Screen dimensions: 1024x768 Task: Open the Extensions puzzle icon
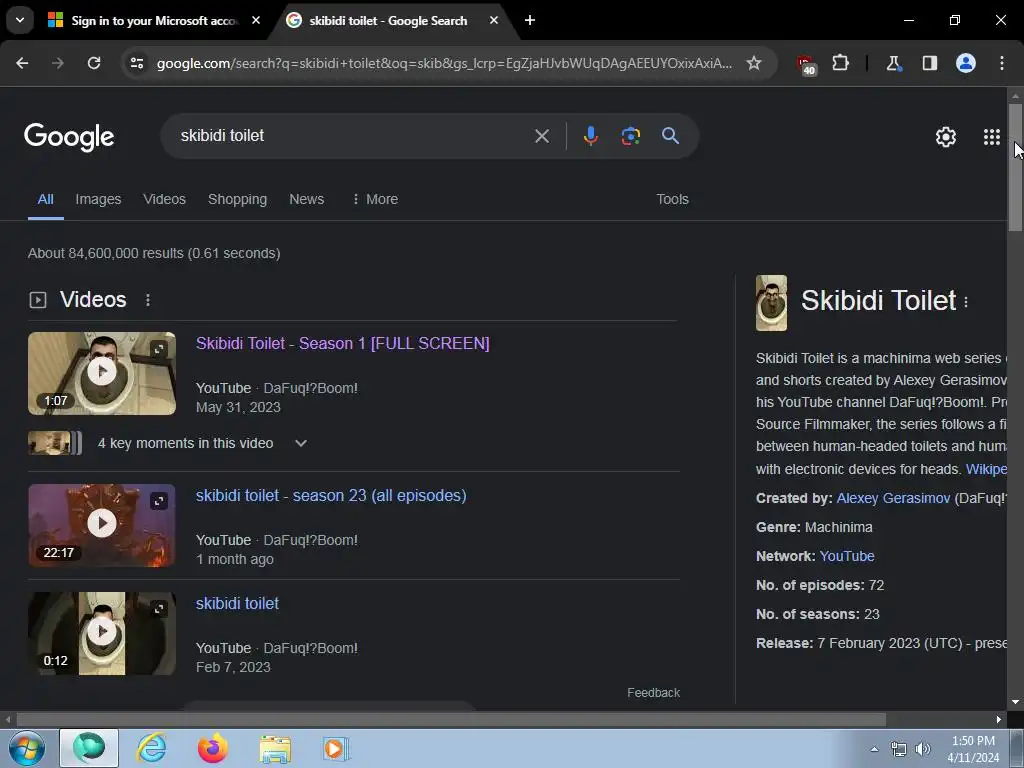(x=840, y=63)
